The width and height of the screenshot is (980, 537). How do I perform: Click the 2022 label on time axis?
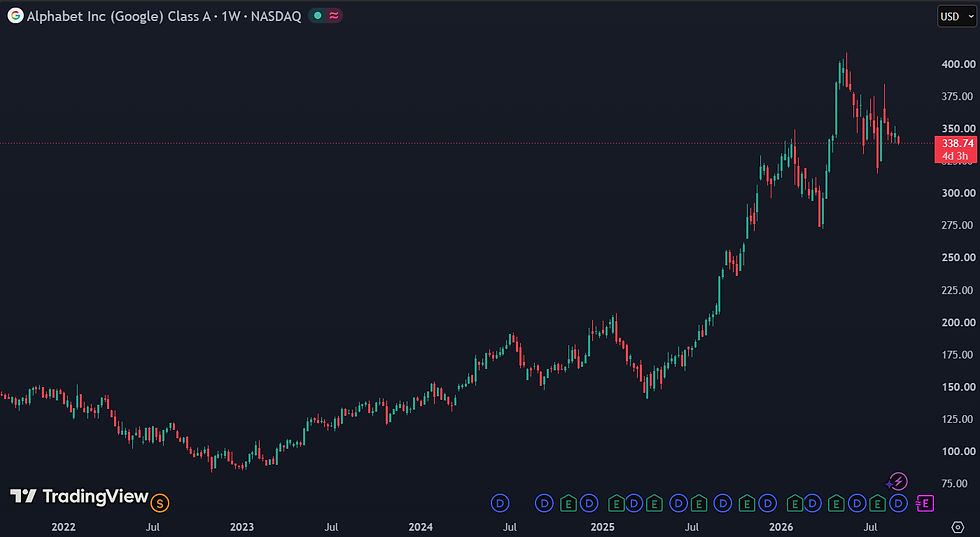(x=63, y=527)
